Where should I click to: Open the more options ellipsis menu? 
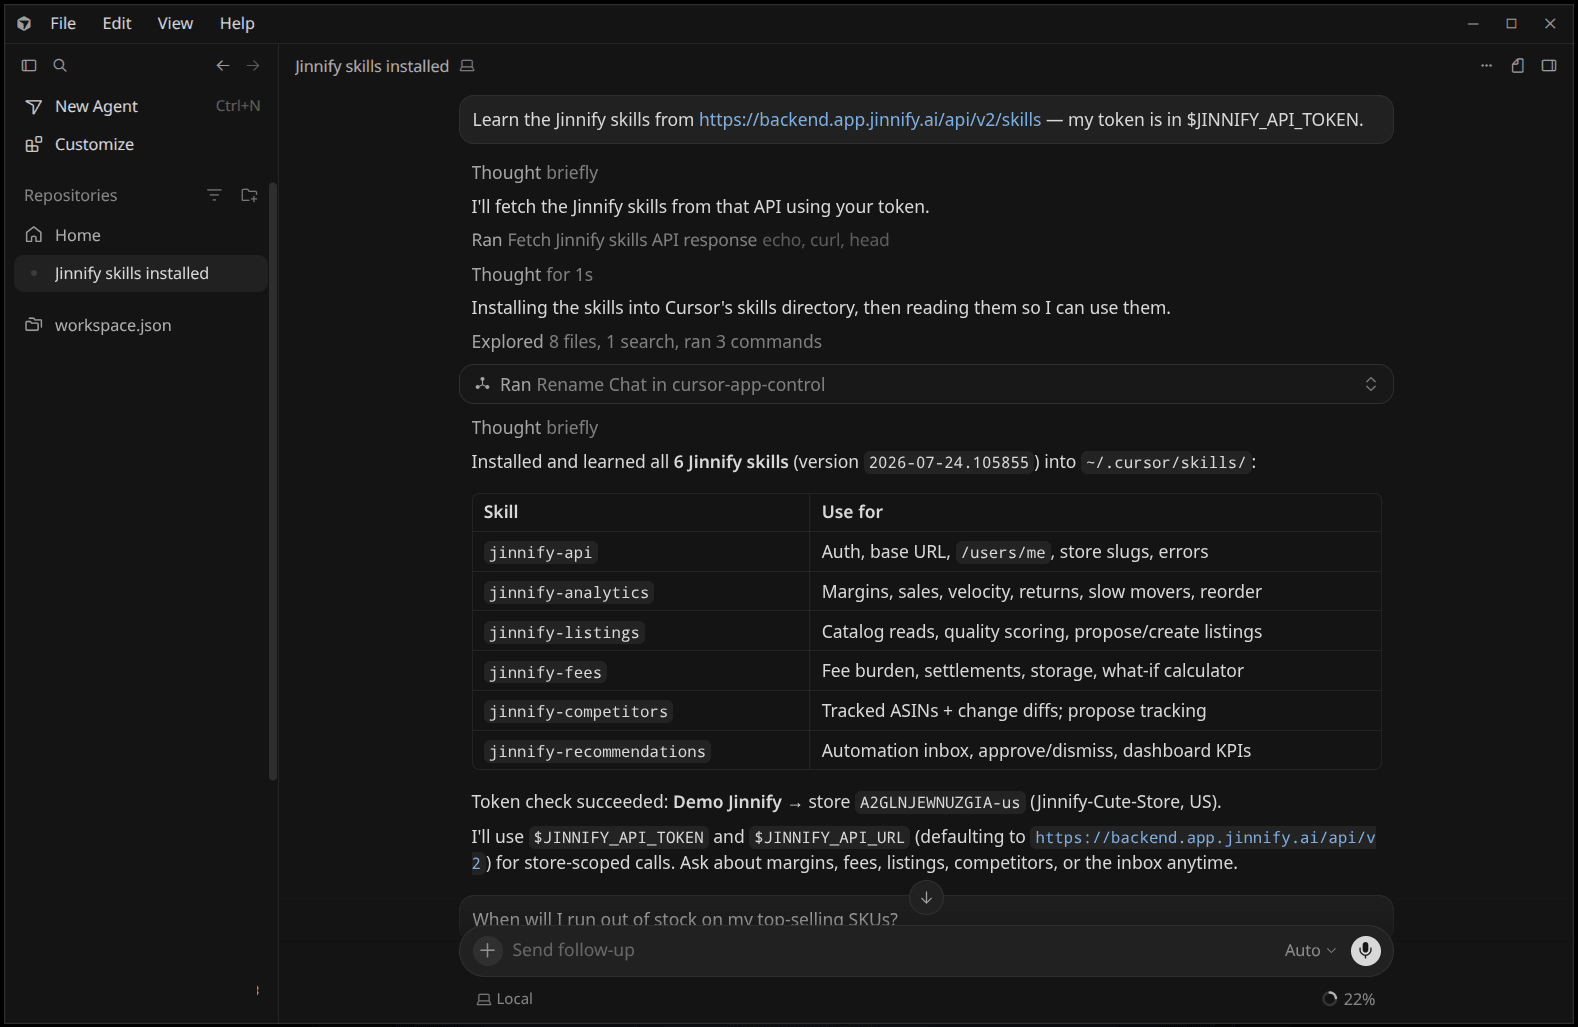(1486, 65)
